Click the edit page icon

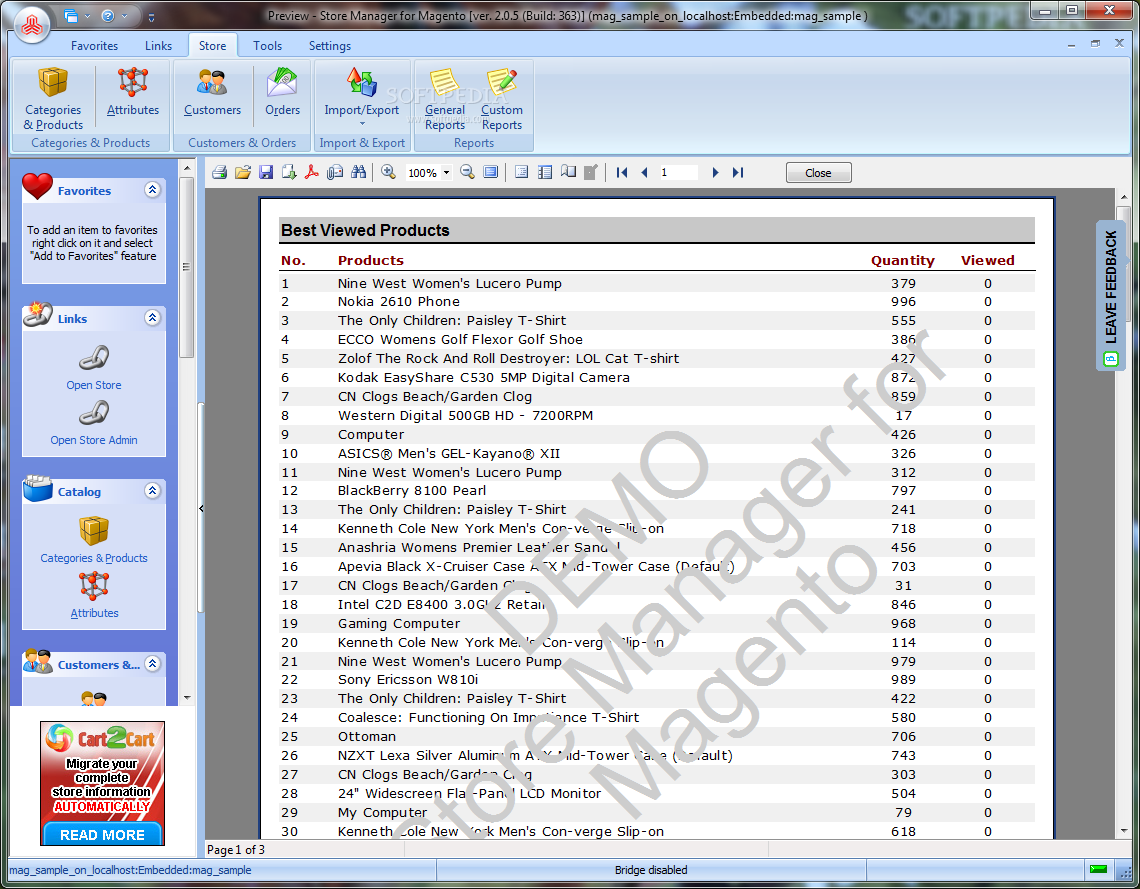591,172
